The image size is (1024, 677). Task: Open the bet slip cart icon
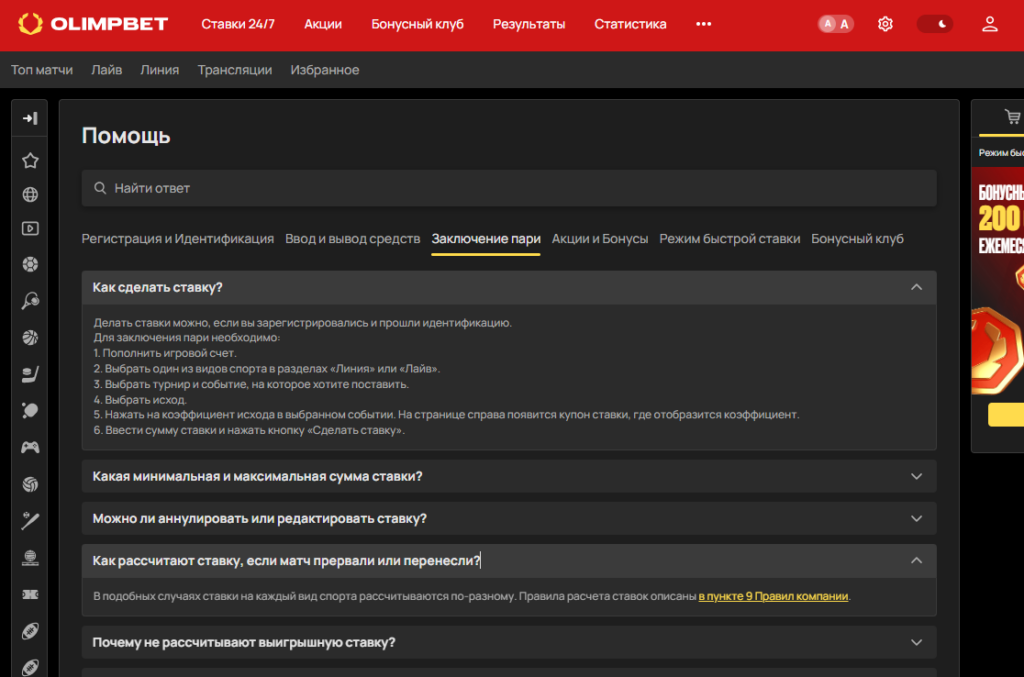pyautogui.click(x=1012, y=118)
